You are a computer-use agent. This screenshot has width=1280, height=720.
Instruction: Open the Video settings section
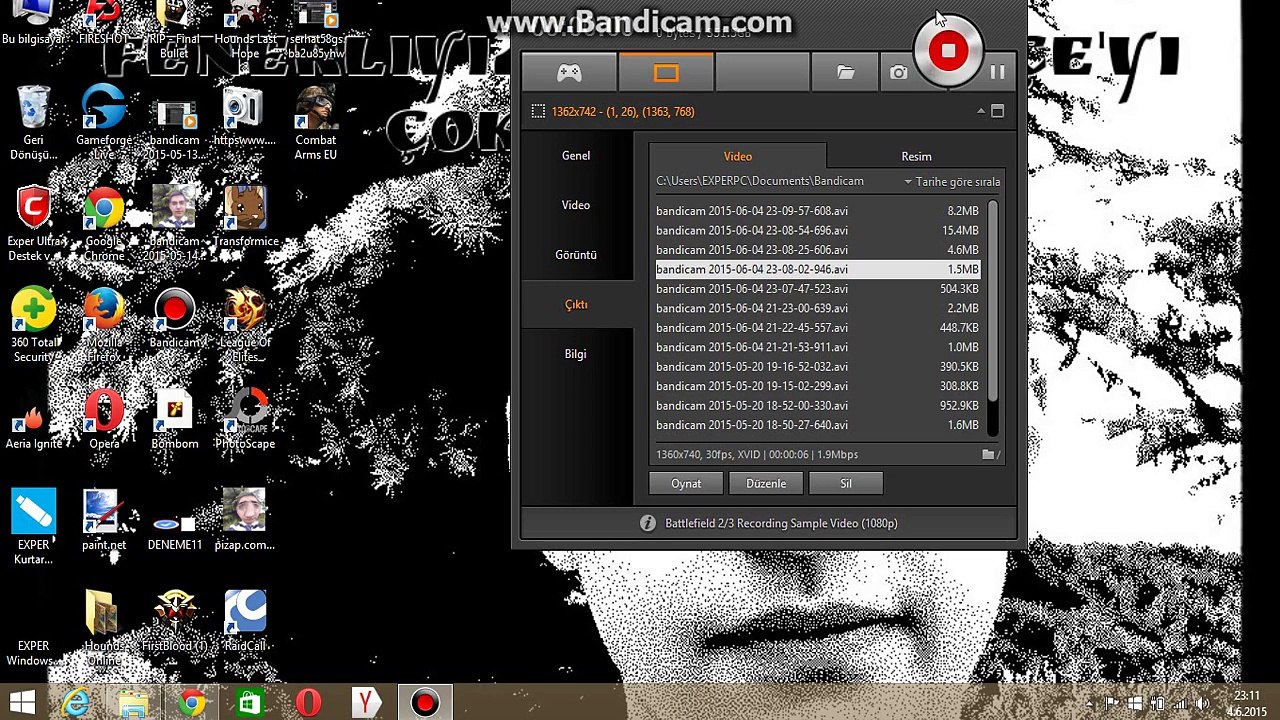[x=576, y=205]
